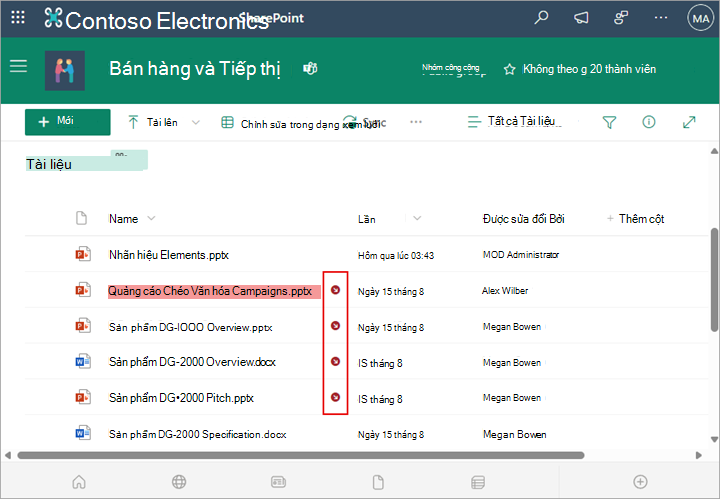The height and width of the screenshot is (499, 720).
Task: Click checked-out icon for Quảng cáo Chéo Campaigns
Action: tap(336, 290)
